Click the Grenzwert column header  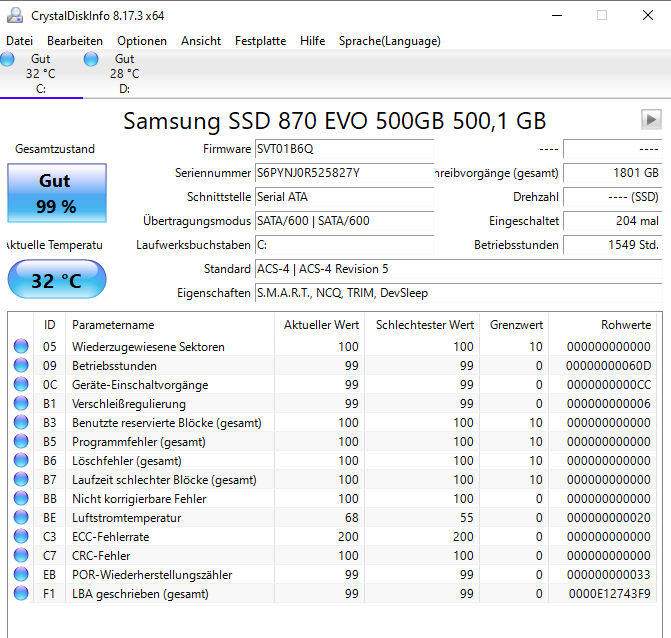(x=514, y=325)
